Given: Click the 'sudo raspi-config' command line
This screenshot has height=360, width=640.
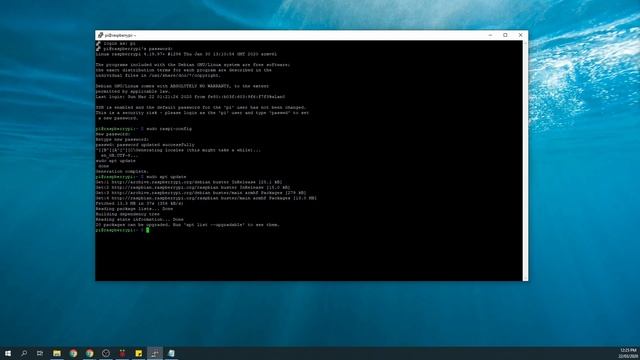Looking at the screenshot, I should pos(144,129).
